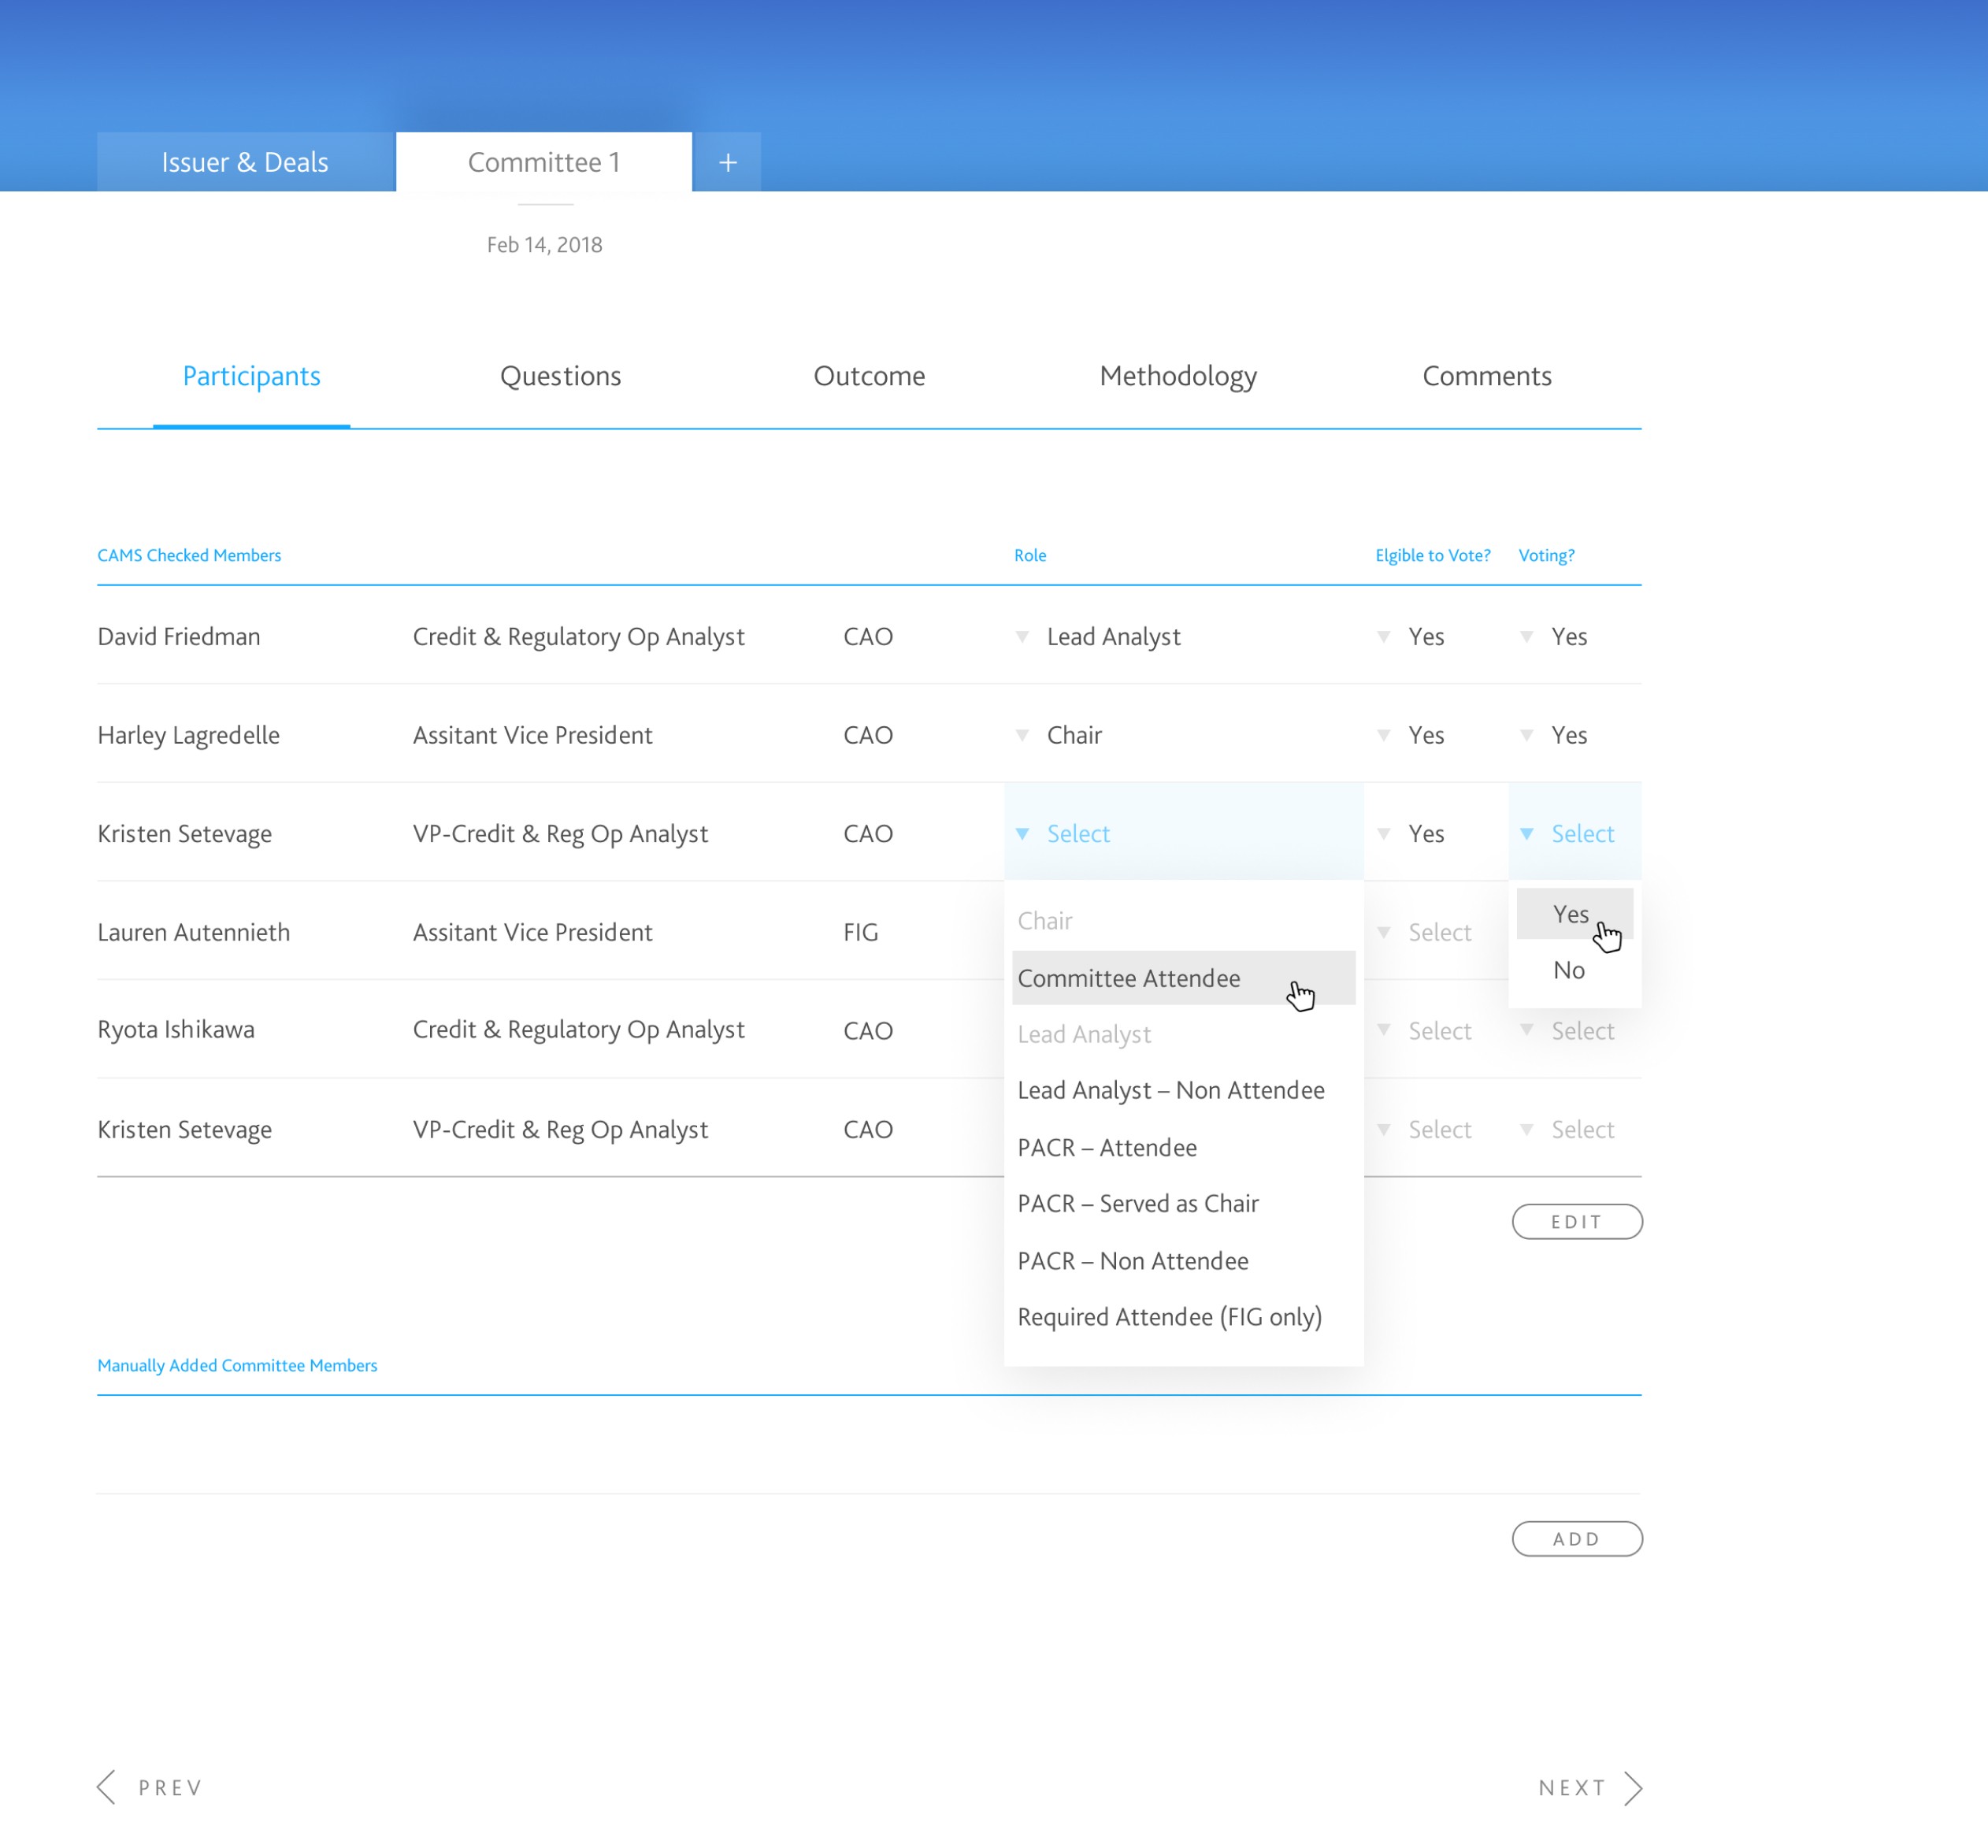Click the NEXT right arrow icon
The height and width of the screenshot is (1848, 1988).
[1632, 1787]
